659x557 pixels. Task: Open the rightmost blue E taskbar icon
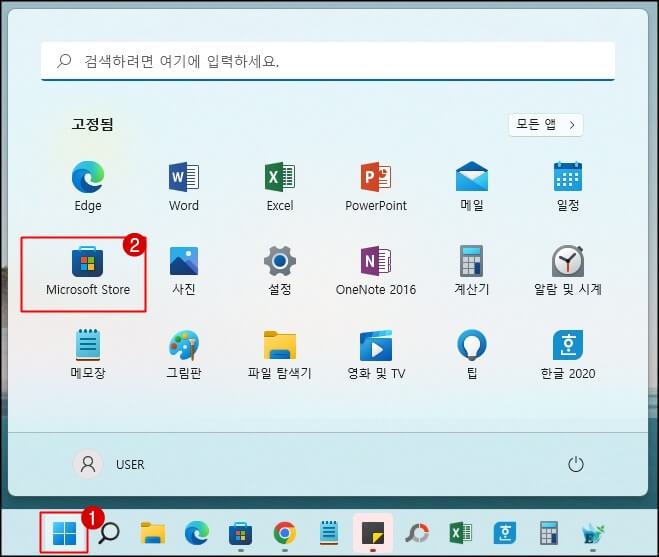point(593,533)
